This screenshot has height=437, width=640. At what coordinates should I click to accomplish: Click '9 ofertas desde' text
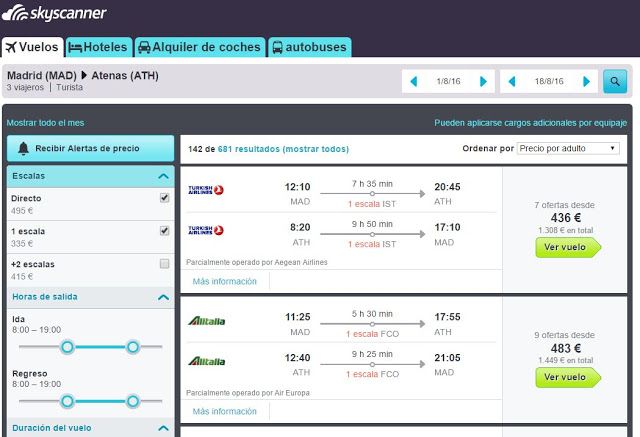(x=564, y=335)
